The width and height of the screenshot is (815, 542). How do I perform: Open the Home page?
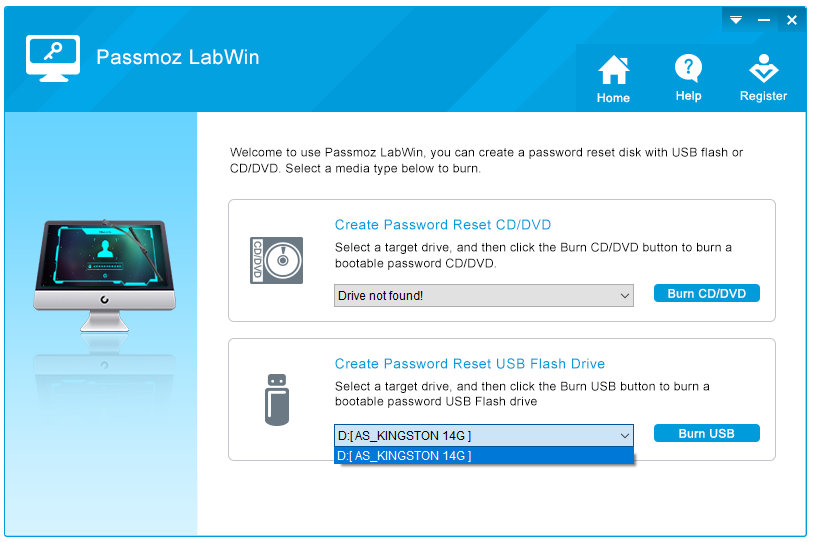613,78
